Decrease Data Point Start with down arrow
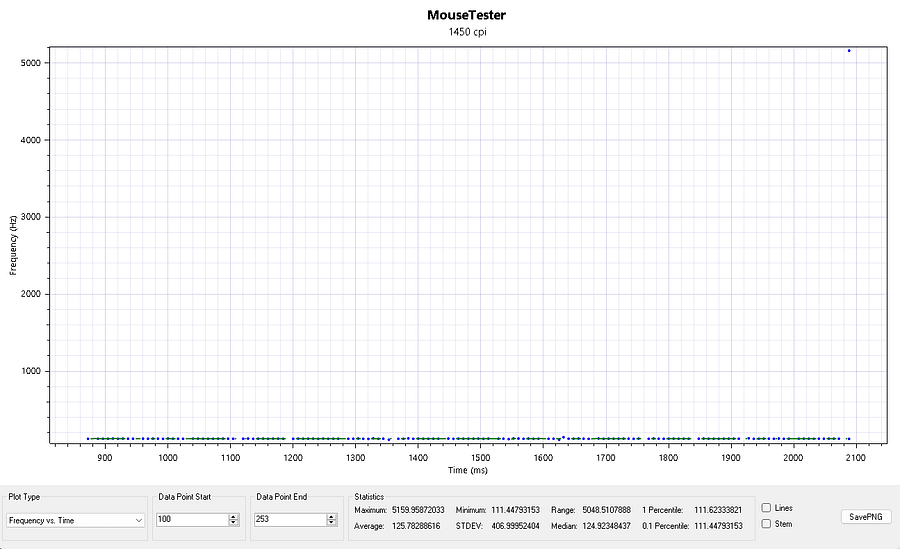The image size is (900, 549). tap(234, 523)
